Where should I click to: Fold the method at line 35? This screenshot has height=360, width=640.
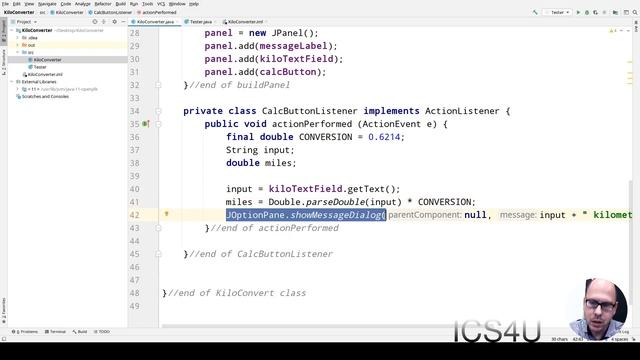[x=158, y=124]
